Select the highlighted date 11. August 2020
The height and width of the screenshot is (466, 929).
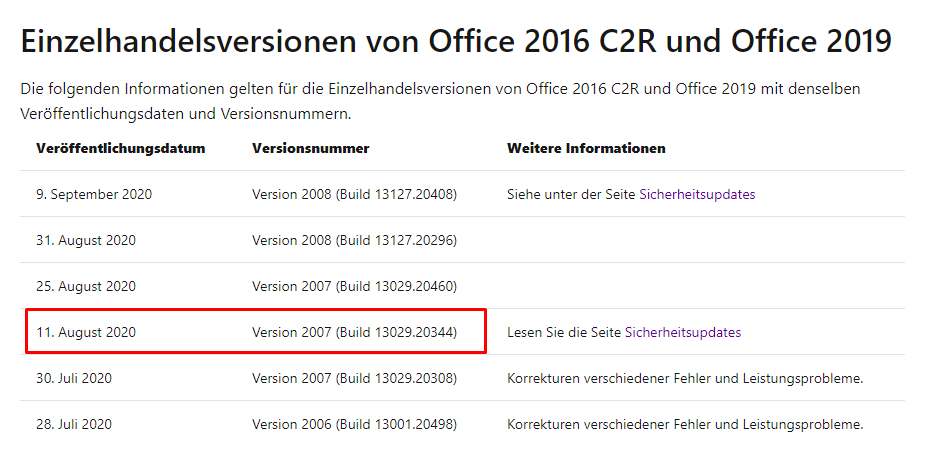point(86,332)
